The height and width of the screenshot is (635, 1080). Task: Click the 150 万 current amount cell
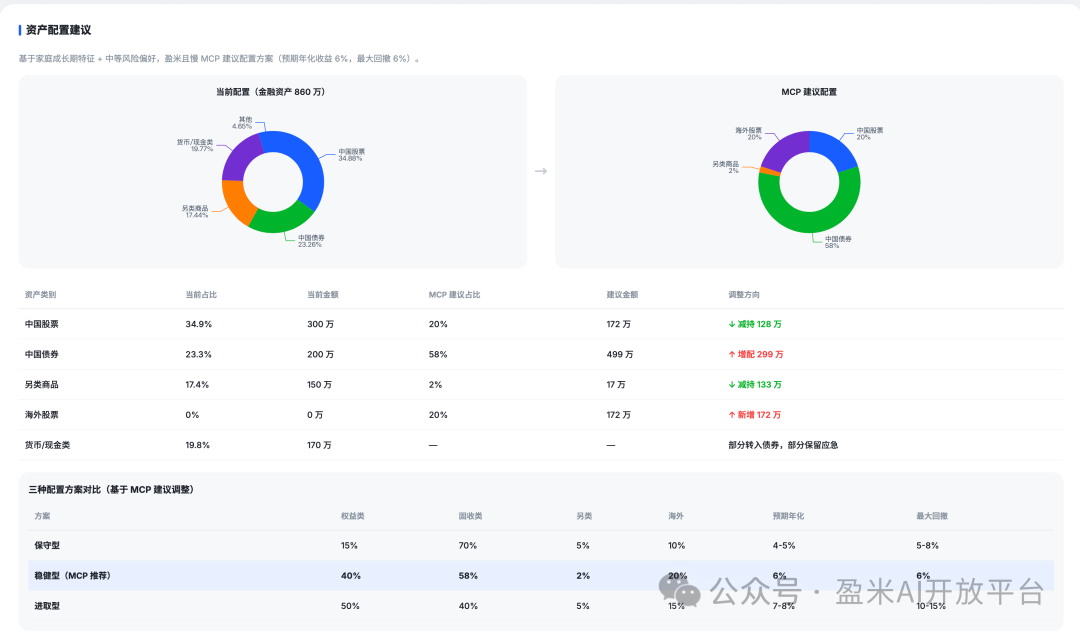coord(320,385)
